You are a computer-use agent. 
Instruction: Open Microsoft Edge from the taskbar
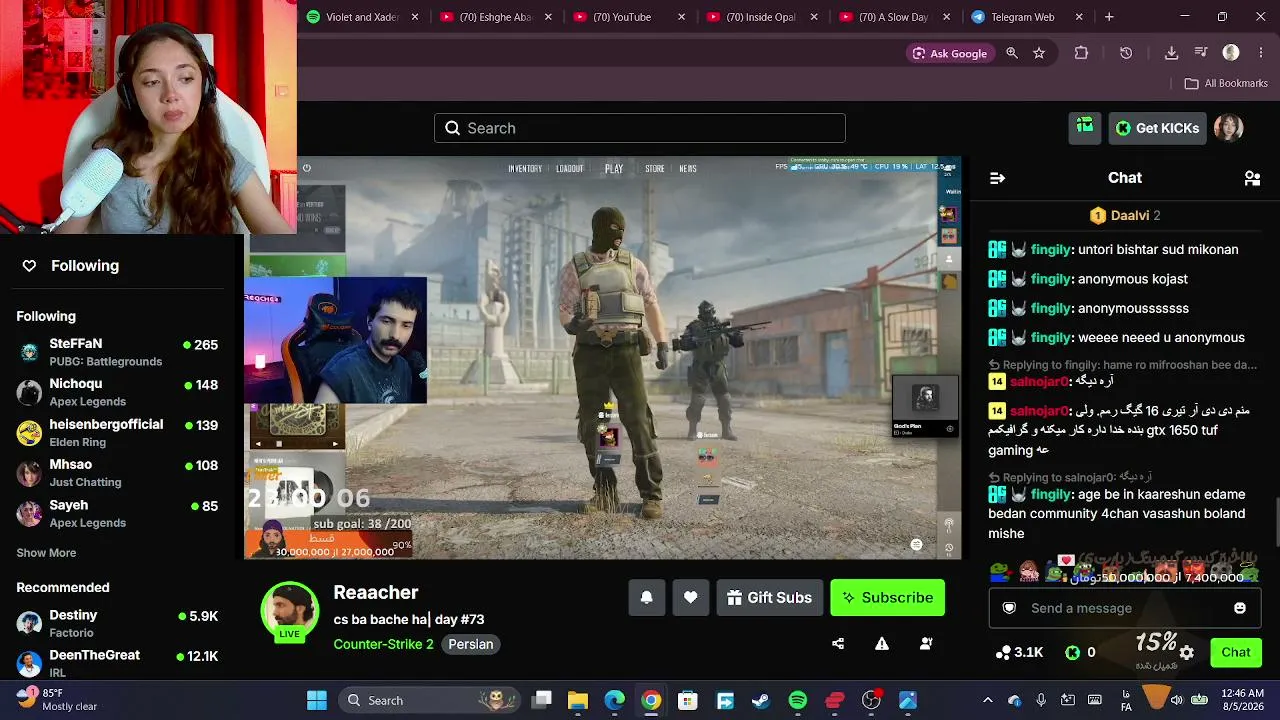(x=614, y=700)
